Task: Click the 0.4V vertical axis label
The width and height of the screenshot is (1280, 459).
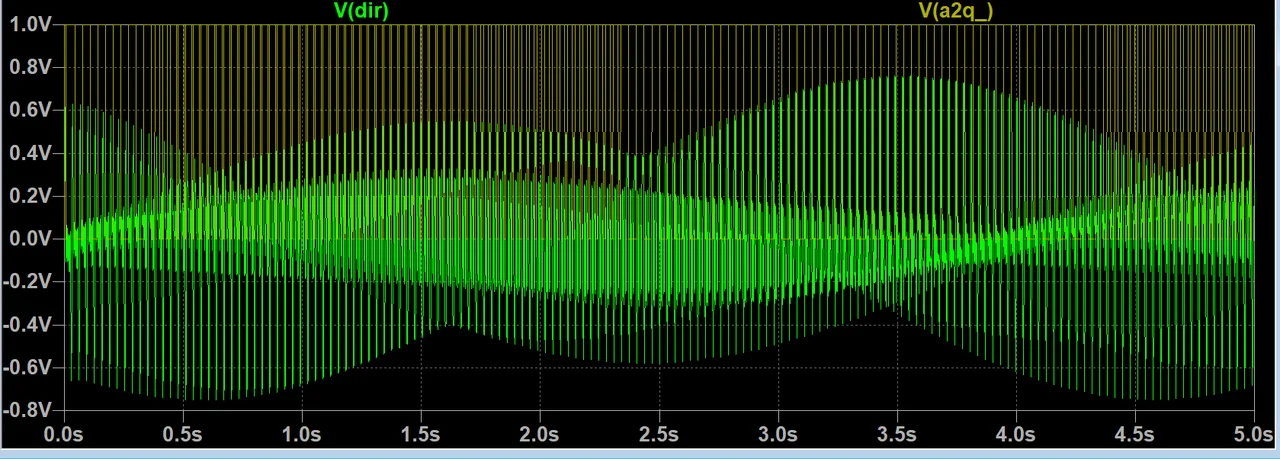Action: coord(30,154)
